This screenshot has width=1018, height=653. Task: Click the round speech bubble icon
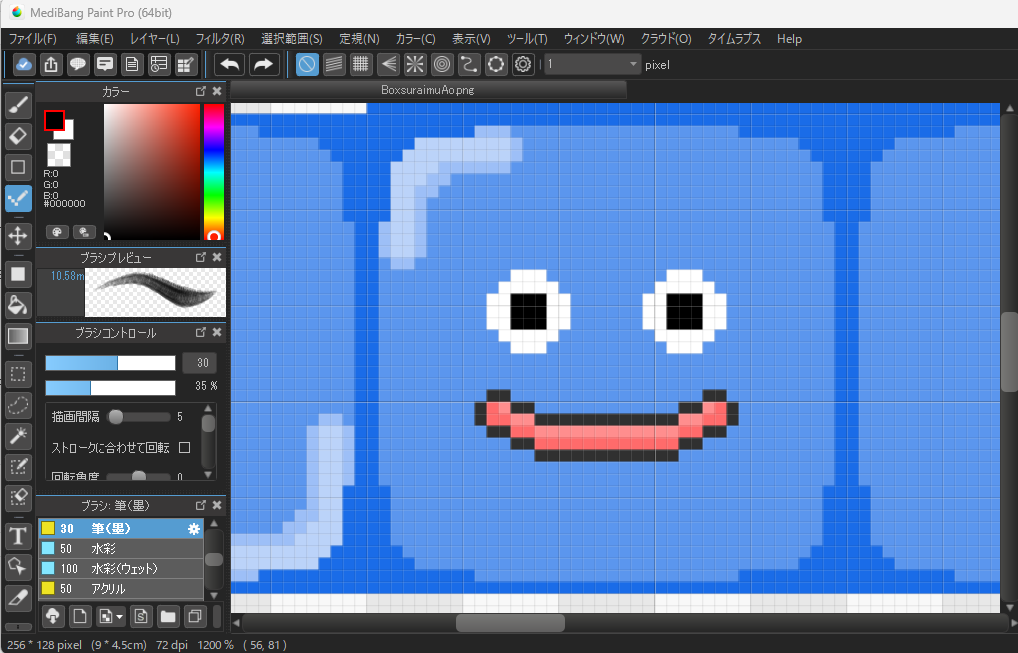click(x=78, y=64)
